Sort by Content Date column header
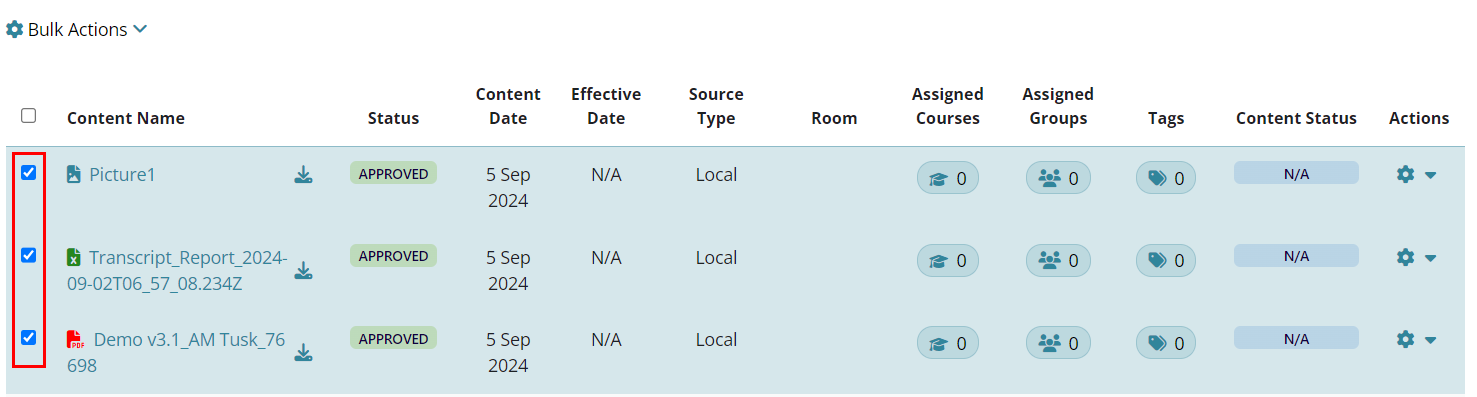 508,106
